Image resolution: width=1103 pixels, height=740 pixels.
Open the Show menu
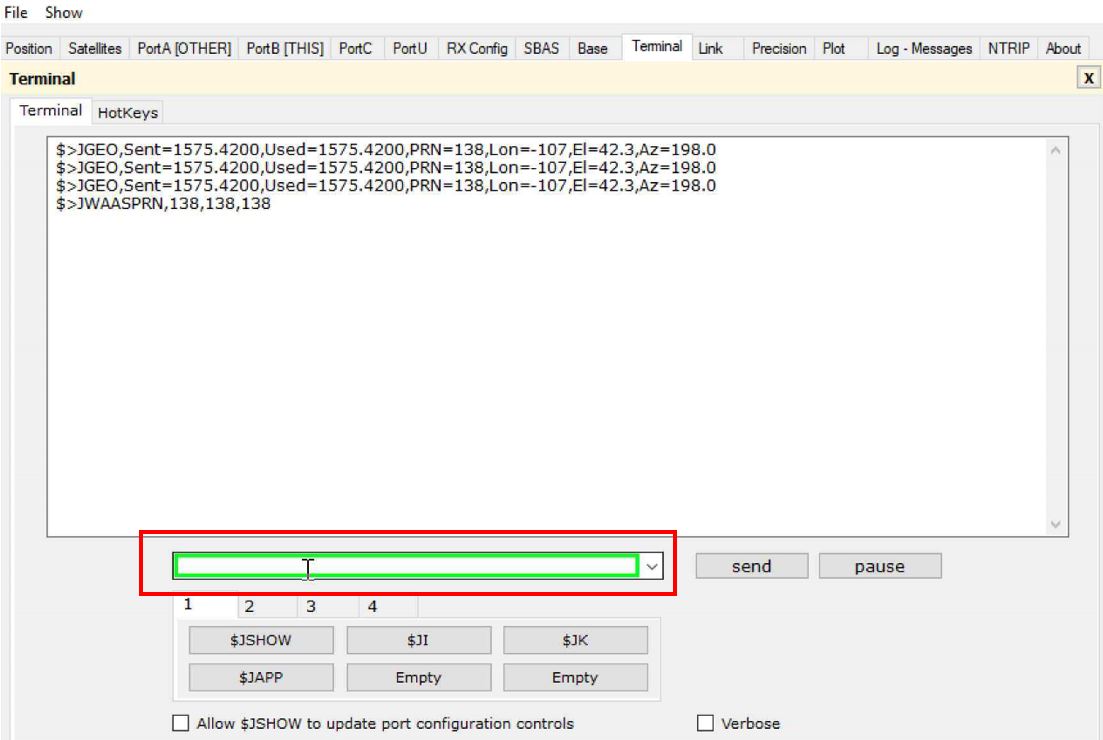(x=63, y=13)
